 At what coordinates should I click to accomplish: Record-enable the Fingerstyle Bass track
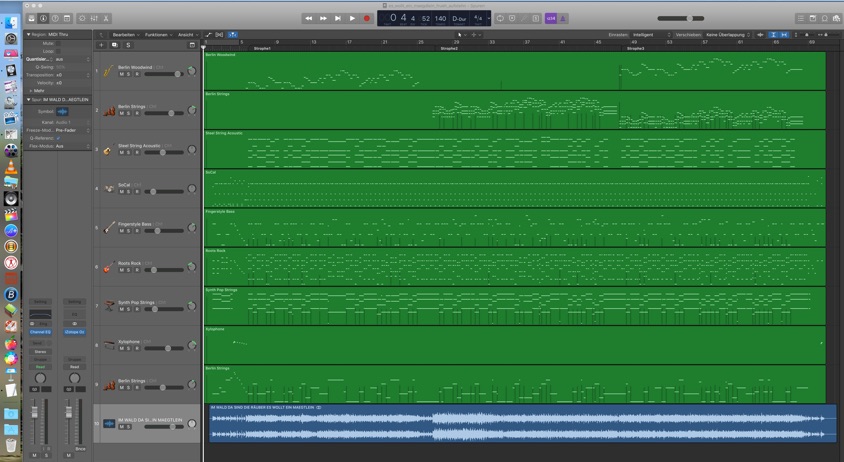point(137,231)
